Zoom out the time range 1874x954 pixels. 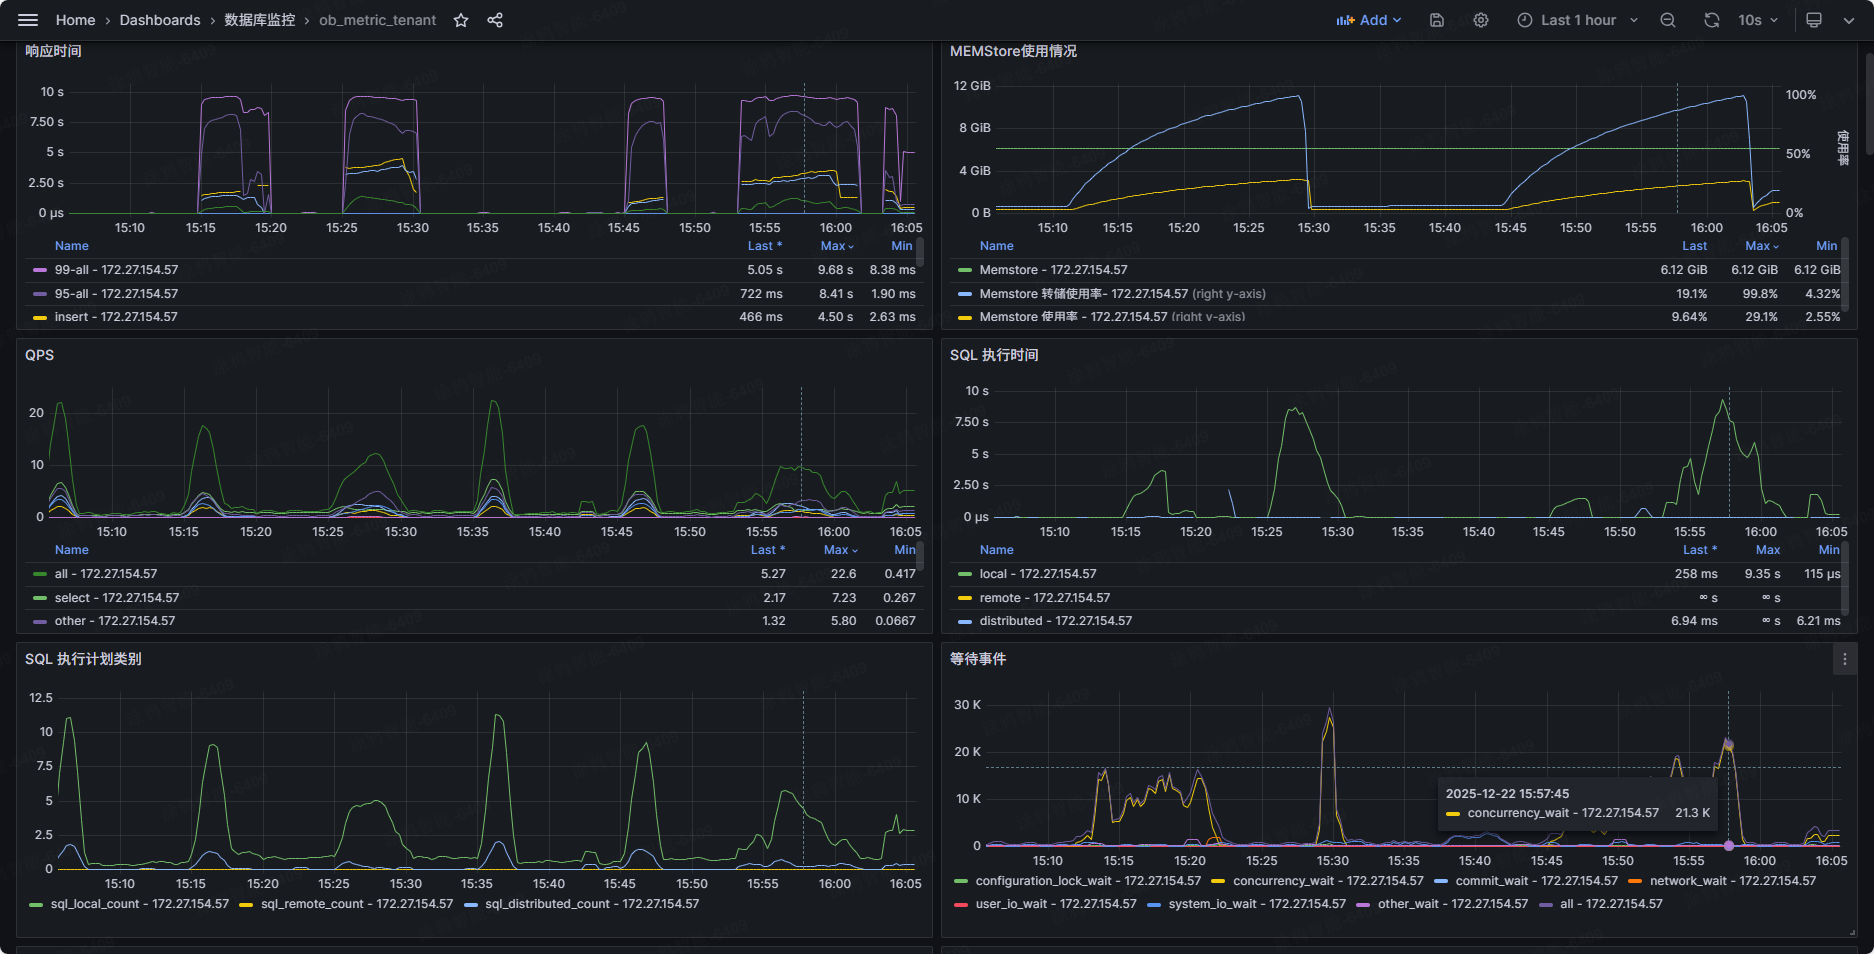tap(1668, 20)
